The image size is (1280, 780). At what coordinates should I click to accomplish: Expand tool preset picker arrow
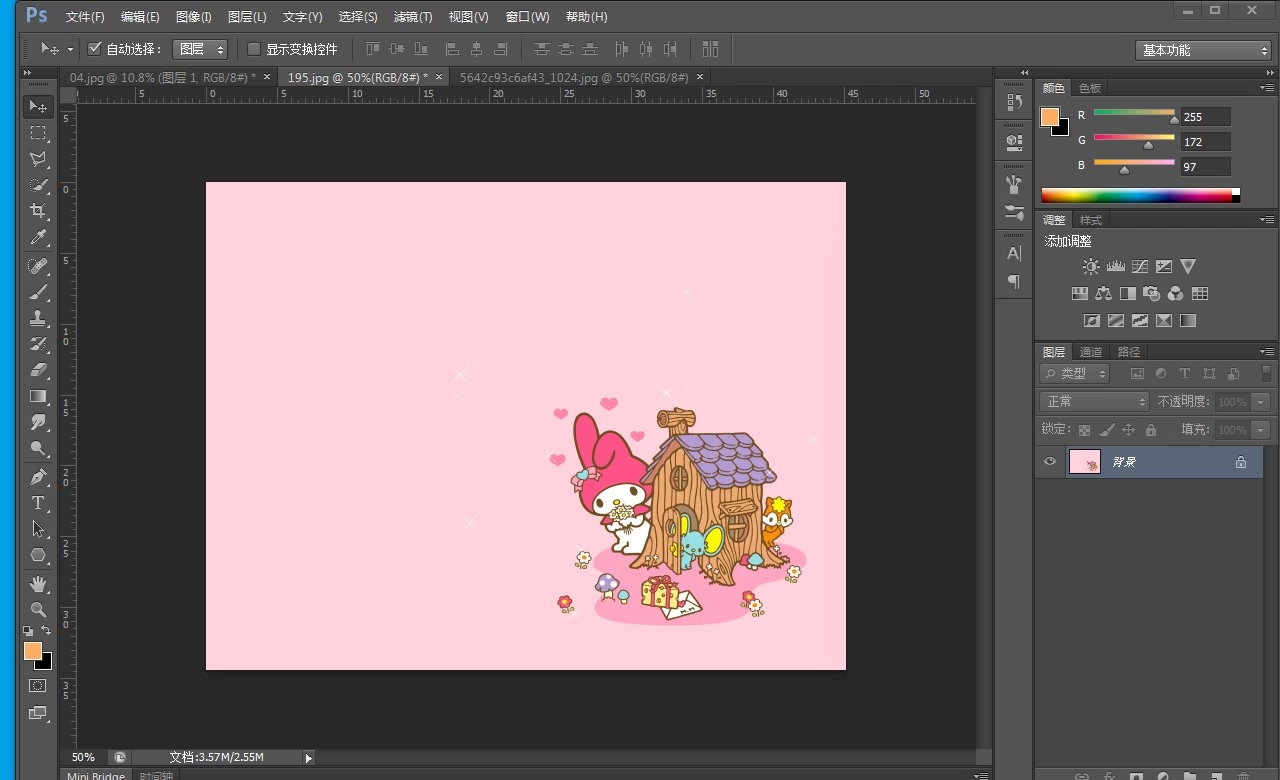[x=70, y=49]
